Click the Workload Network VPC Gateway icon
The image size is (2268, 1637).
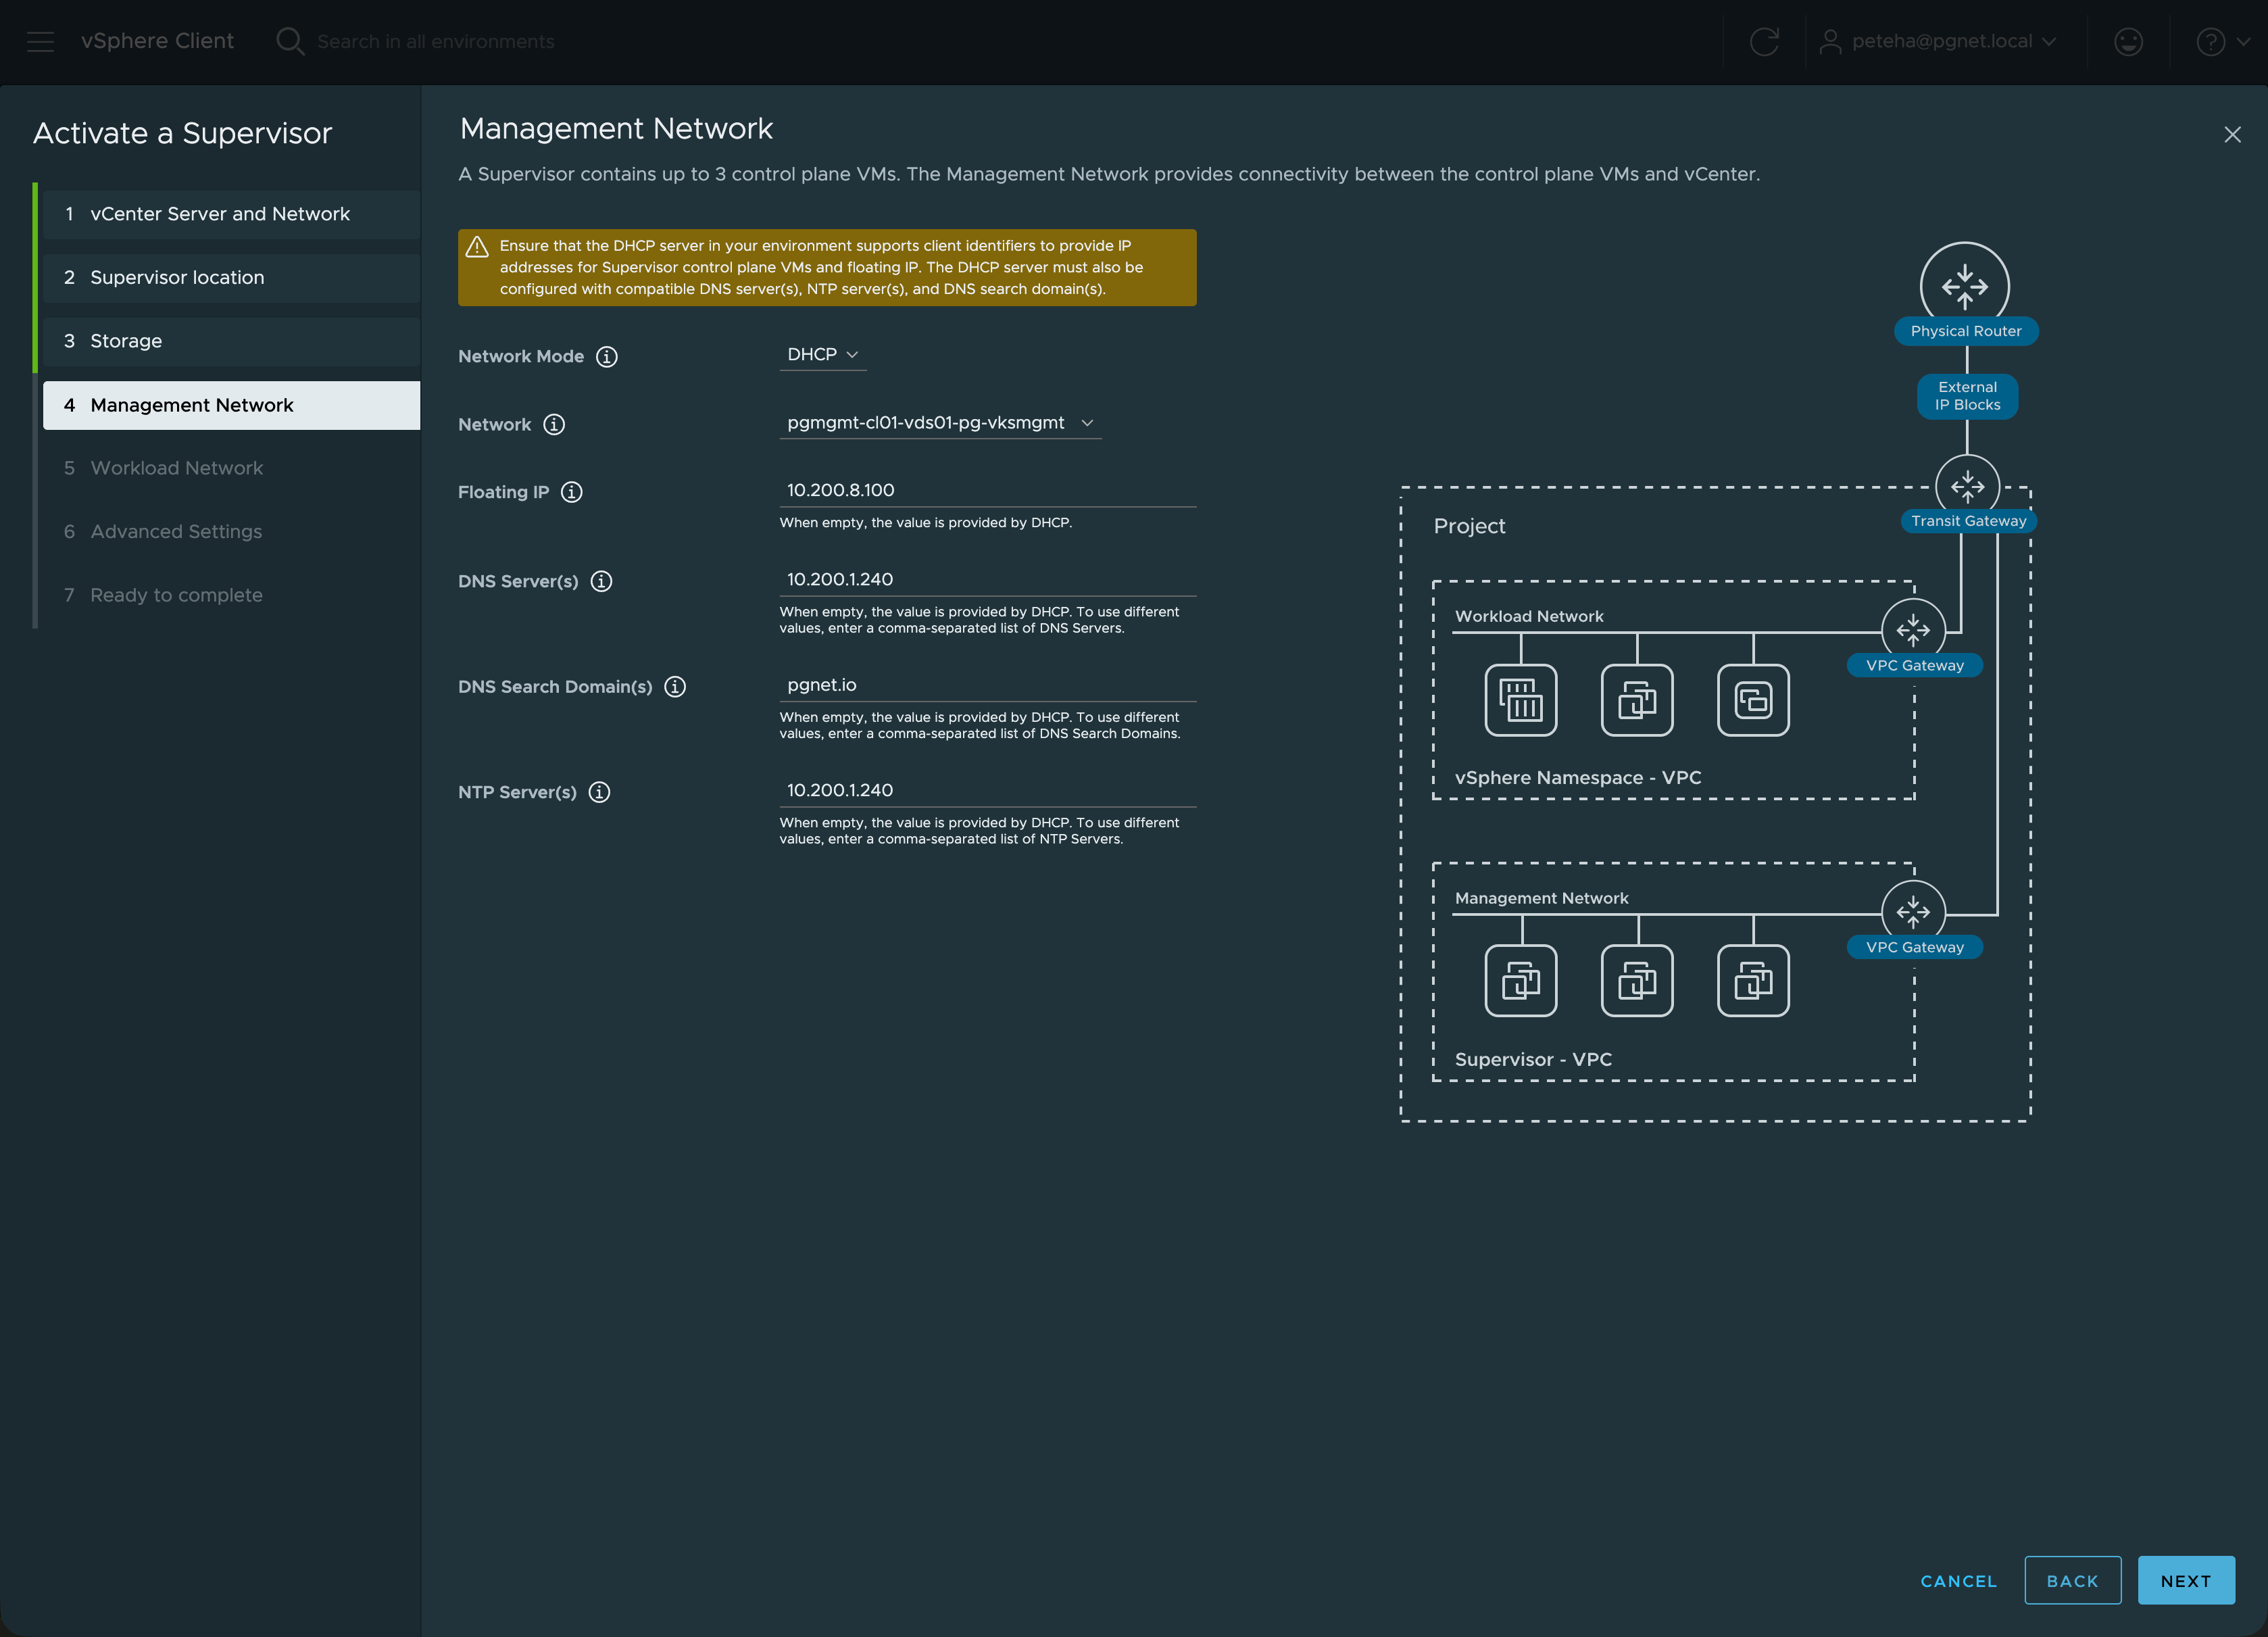pos(1913,630)
